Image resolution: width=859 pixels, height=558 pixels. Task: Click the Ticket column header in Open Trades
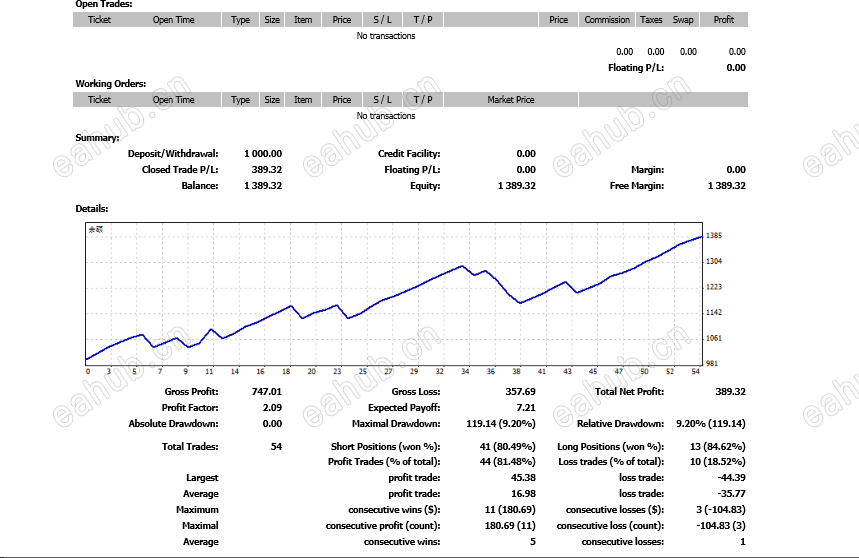[x=99, y=20]
